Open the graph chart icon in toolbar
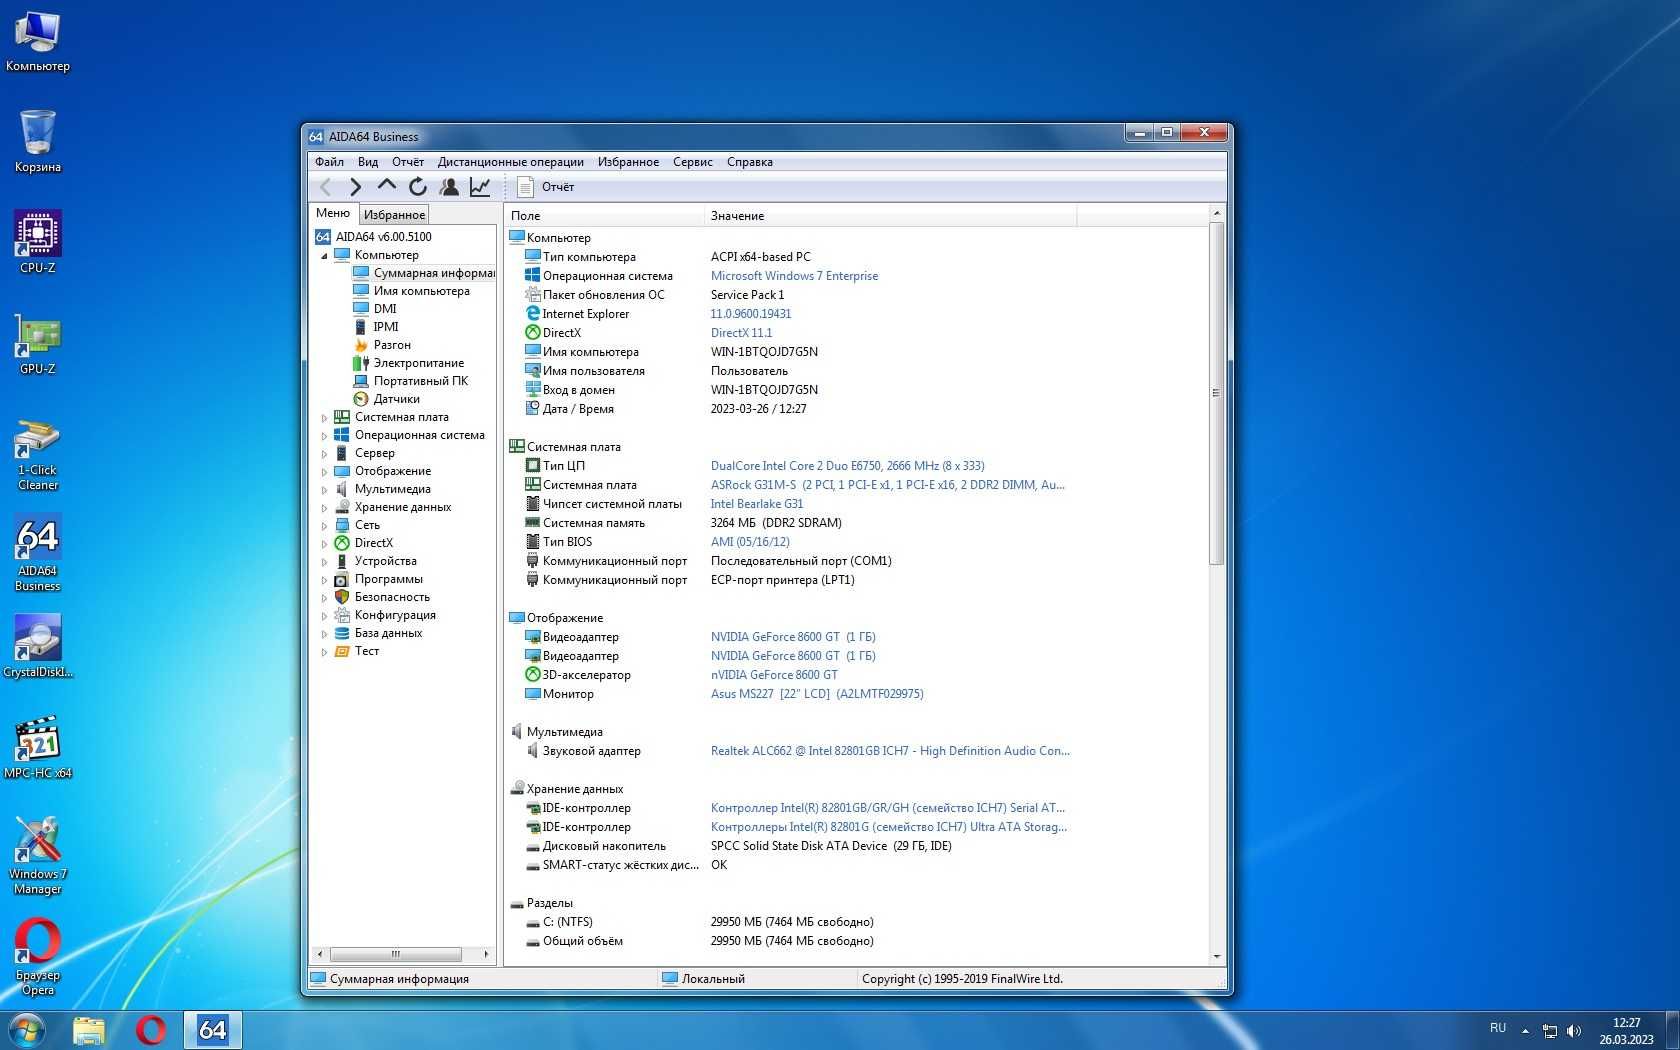Screen dimensions: 1680x1050 (x=480, y=187)
